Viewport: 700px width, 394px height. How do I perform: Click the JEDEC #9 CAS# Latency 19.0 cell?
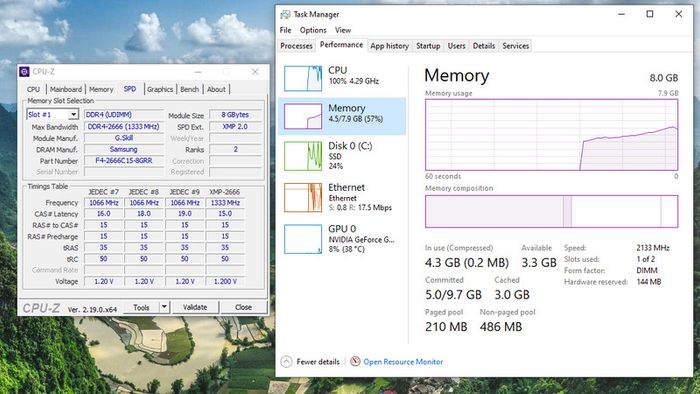coord(184,214)
